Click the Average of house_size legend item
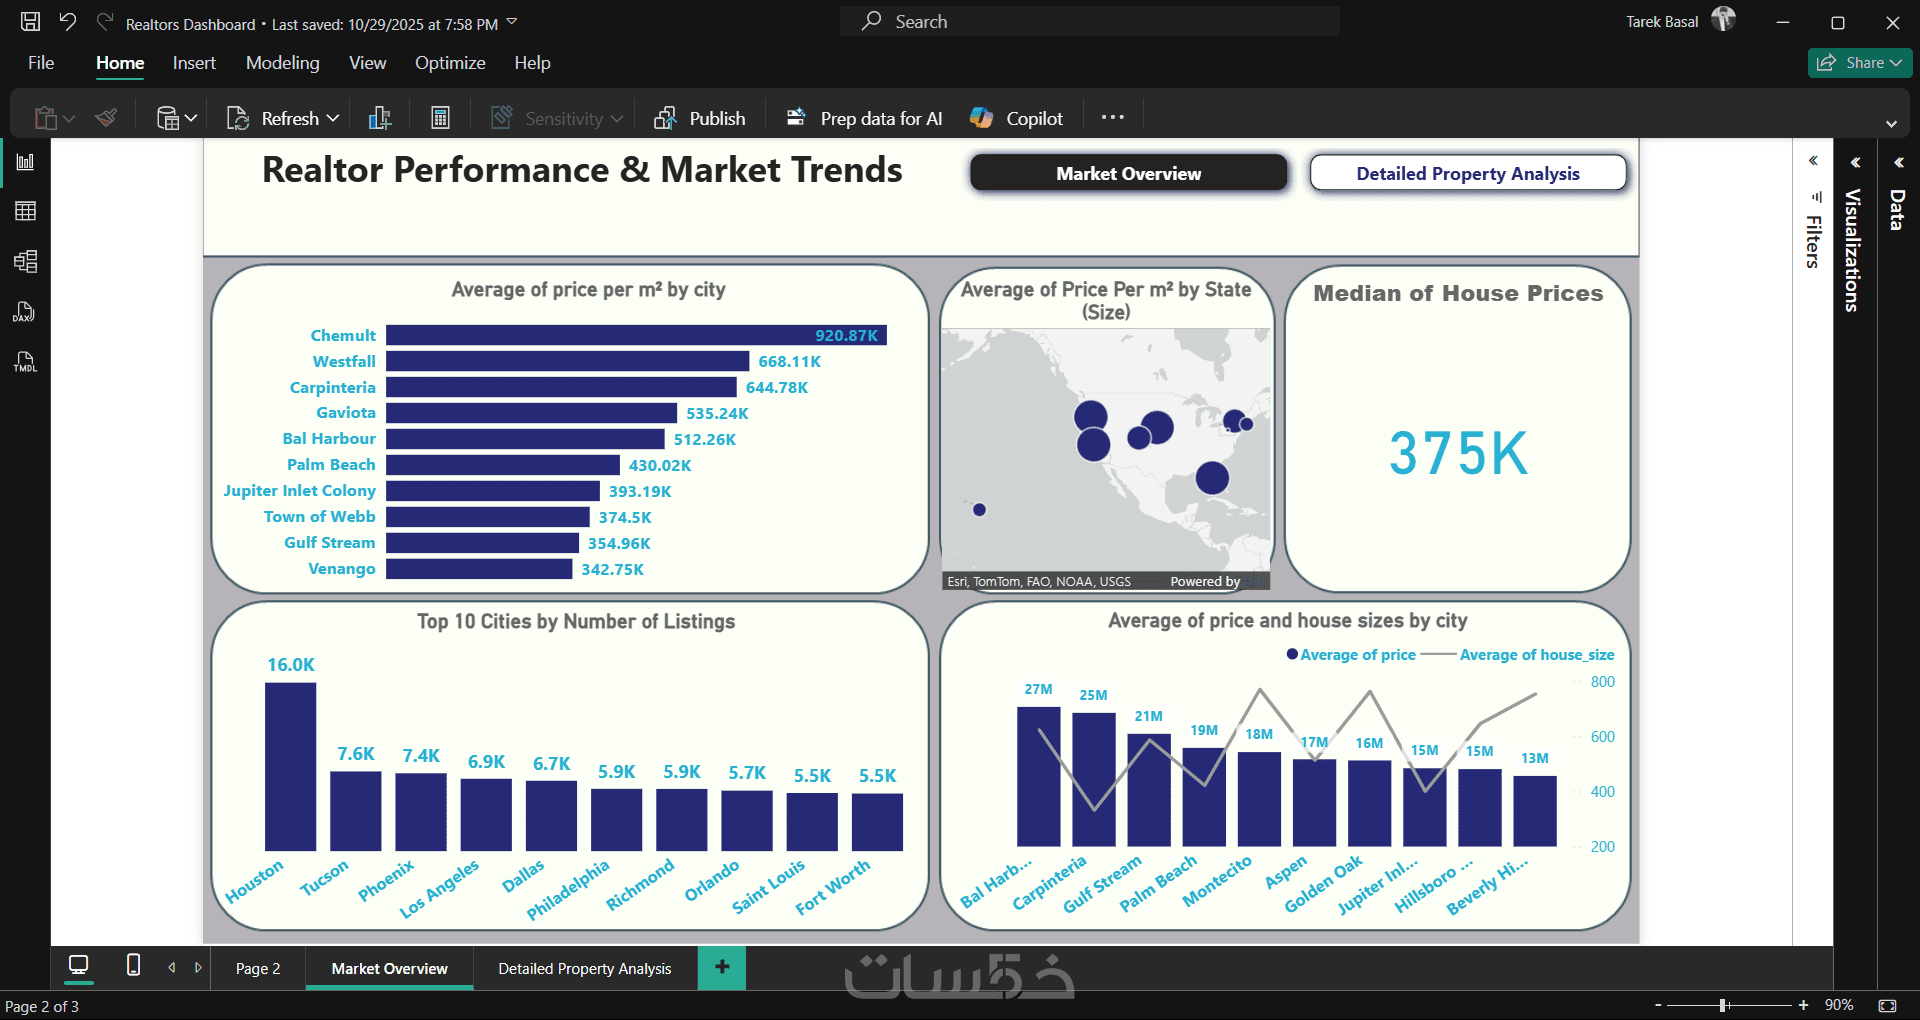This screenshot has width=1920, height=1020. pos(1518,655)
